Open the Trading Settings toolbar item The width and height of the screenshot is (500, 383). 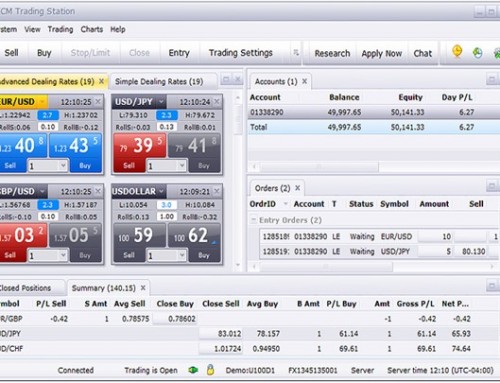point(240,53)
